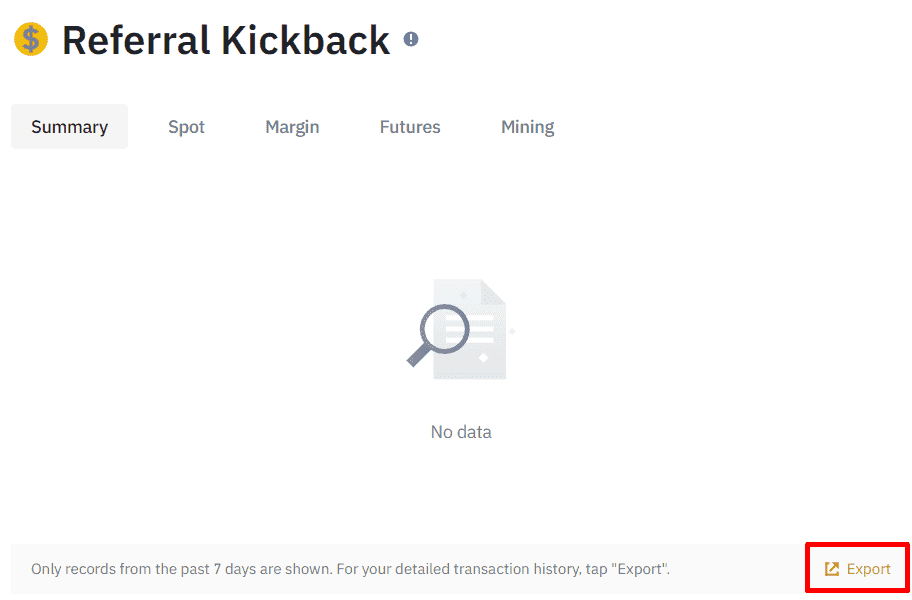The image size is (912, 600).
Task: Click the folded corner of the document illustration
Action: [x=494, y=292]
